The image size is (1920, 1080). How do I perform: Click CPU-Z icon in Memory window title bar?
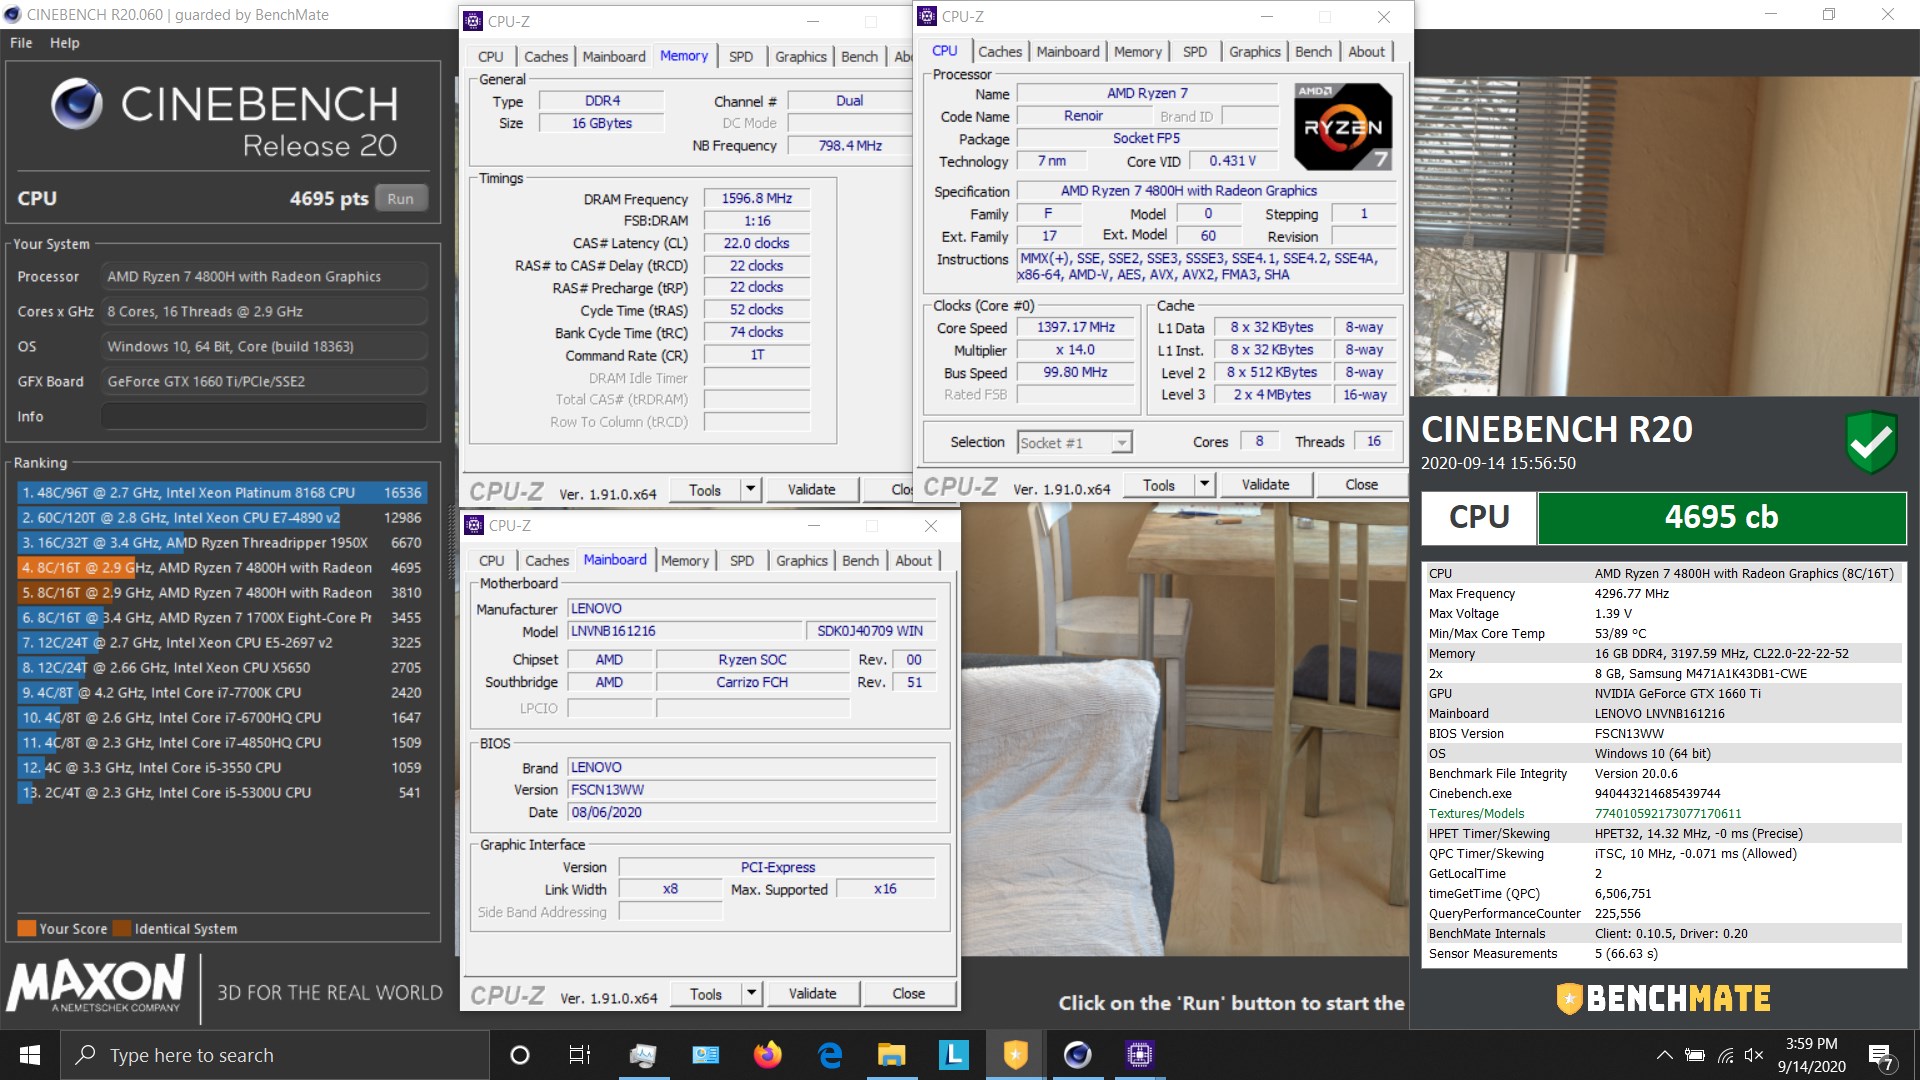475,21
